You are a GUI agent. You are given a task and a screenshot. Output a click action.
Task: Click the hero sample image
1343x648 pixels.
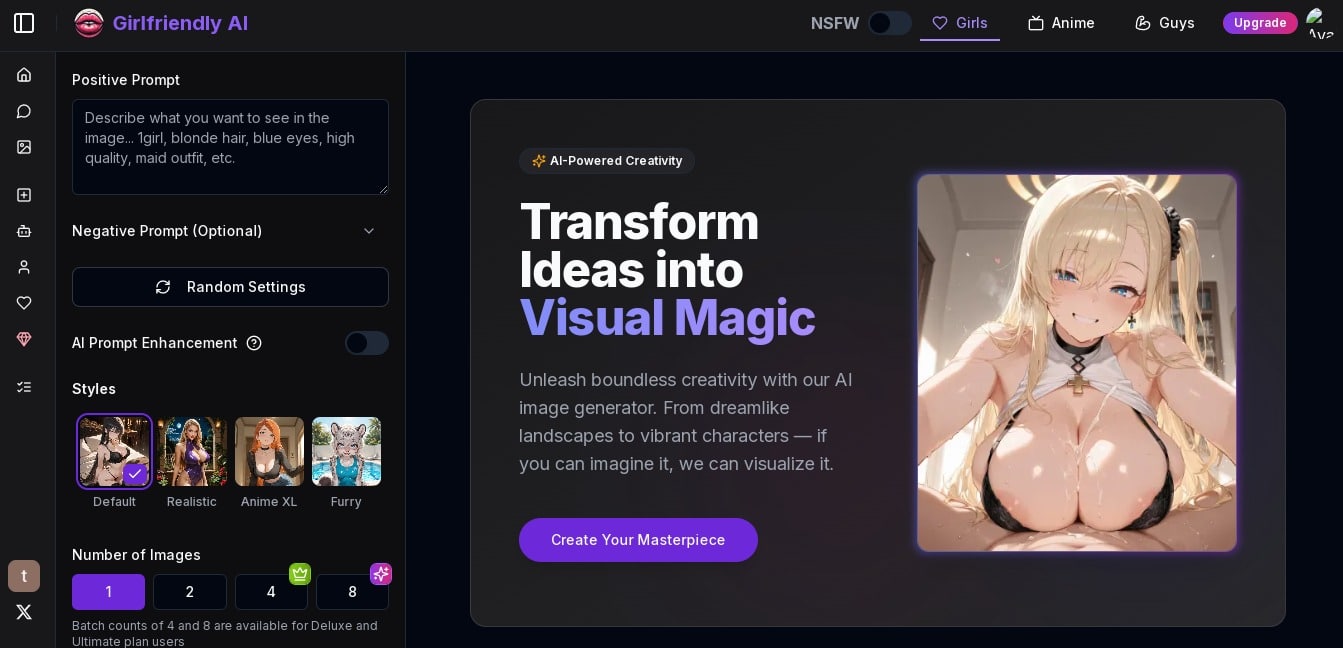click(x=1077, y=363)
